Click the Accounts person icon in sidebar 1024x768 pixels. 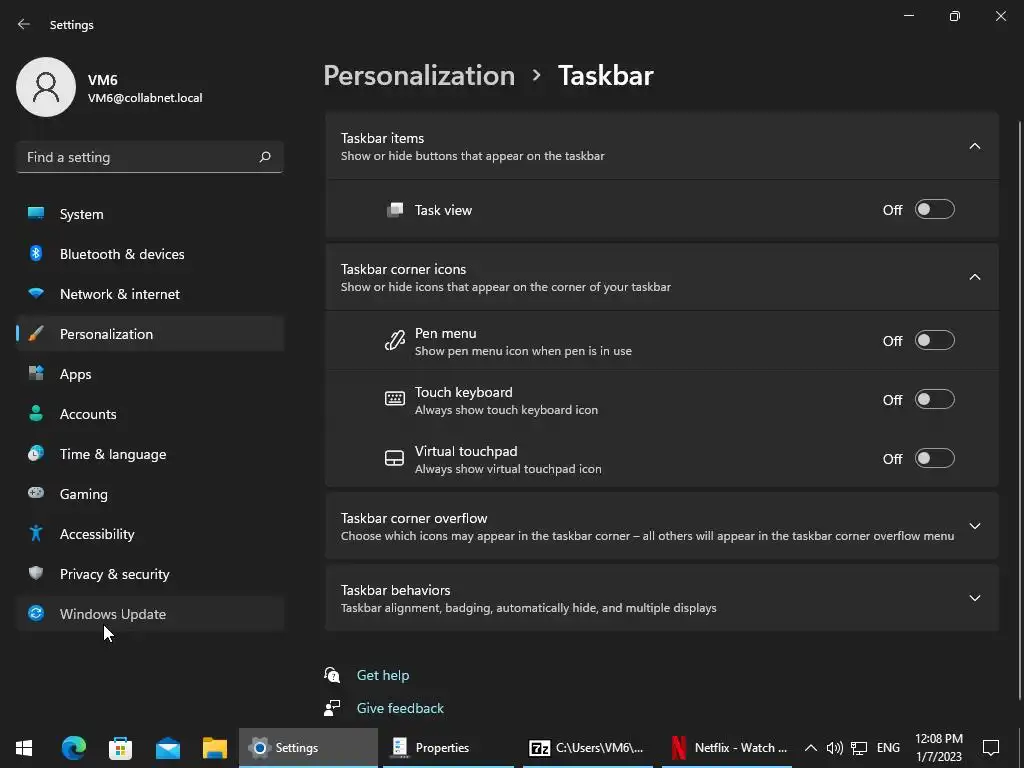click(36, 413)
